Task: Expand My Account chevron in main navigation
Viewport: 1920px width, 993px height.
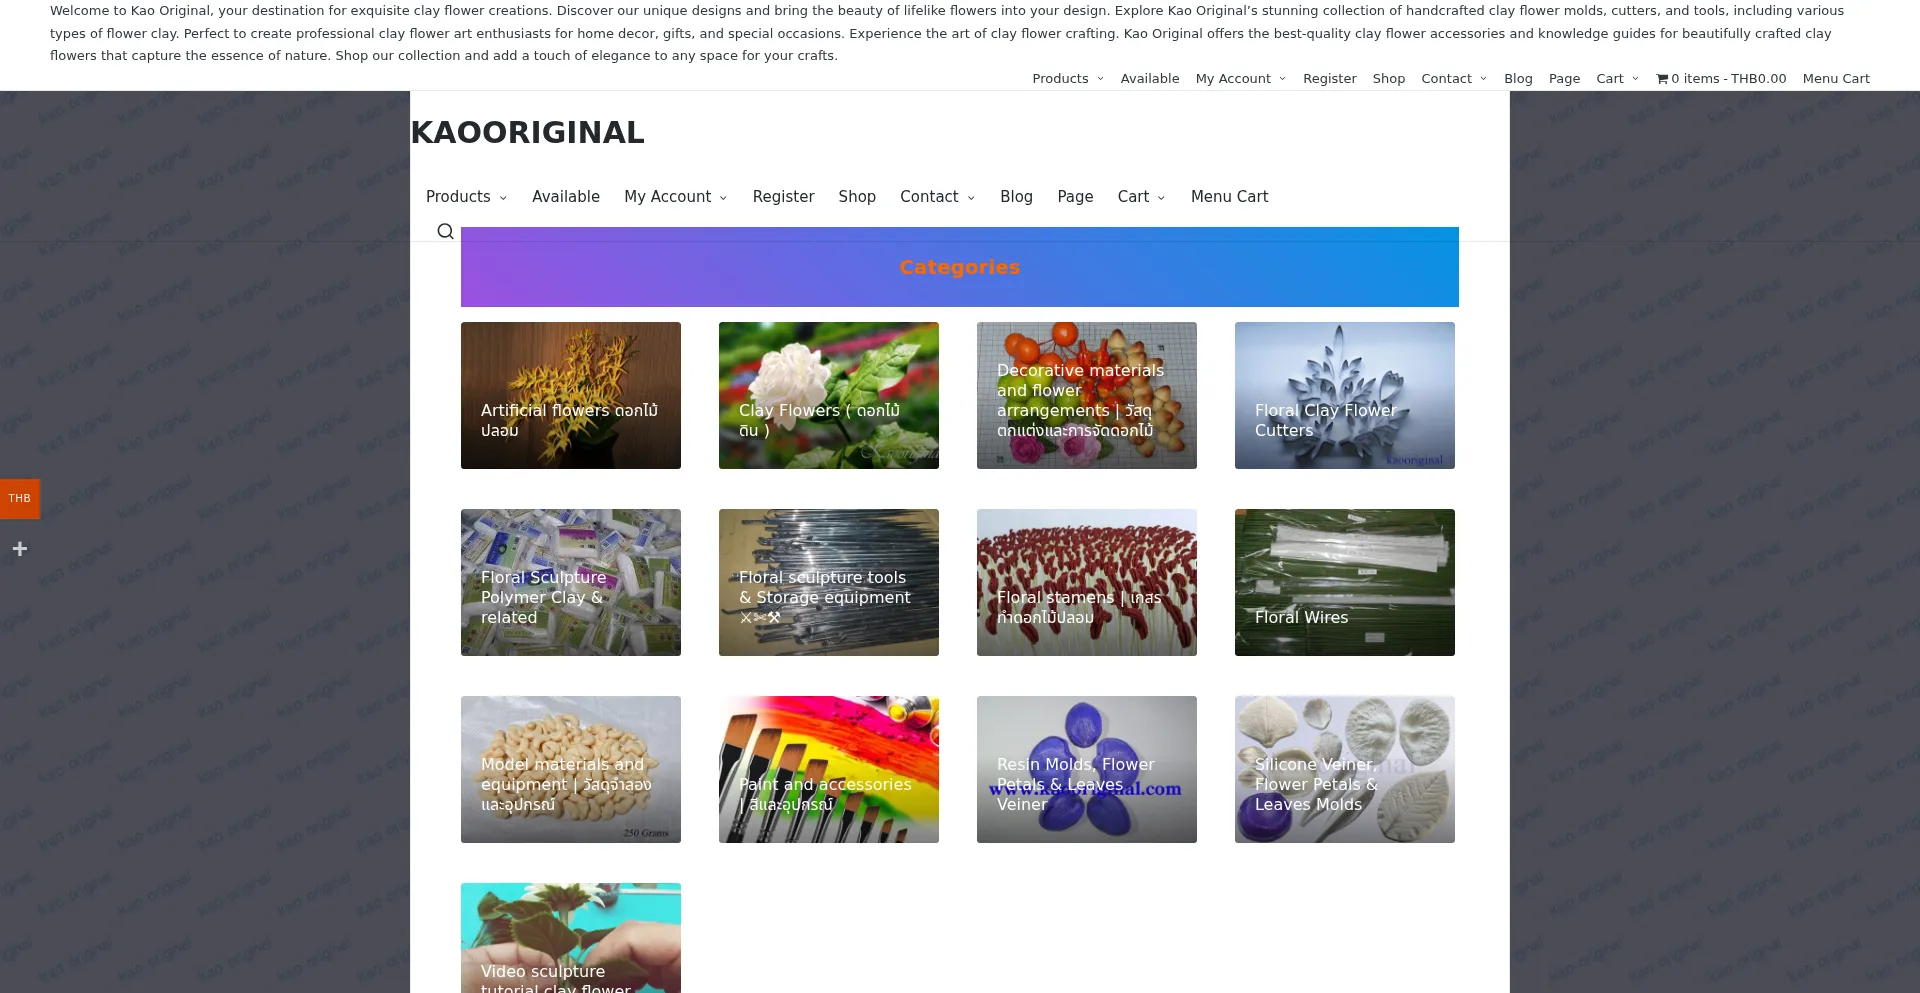Action: point(723,198)
